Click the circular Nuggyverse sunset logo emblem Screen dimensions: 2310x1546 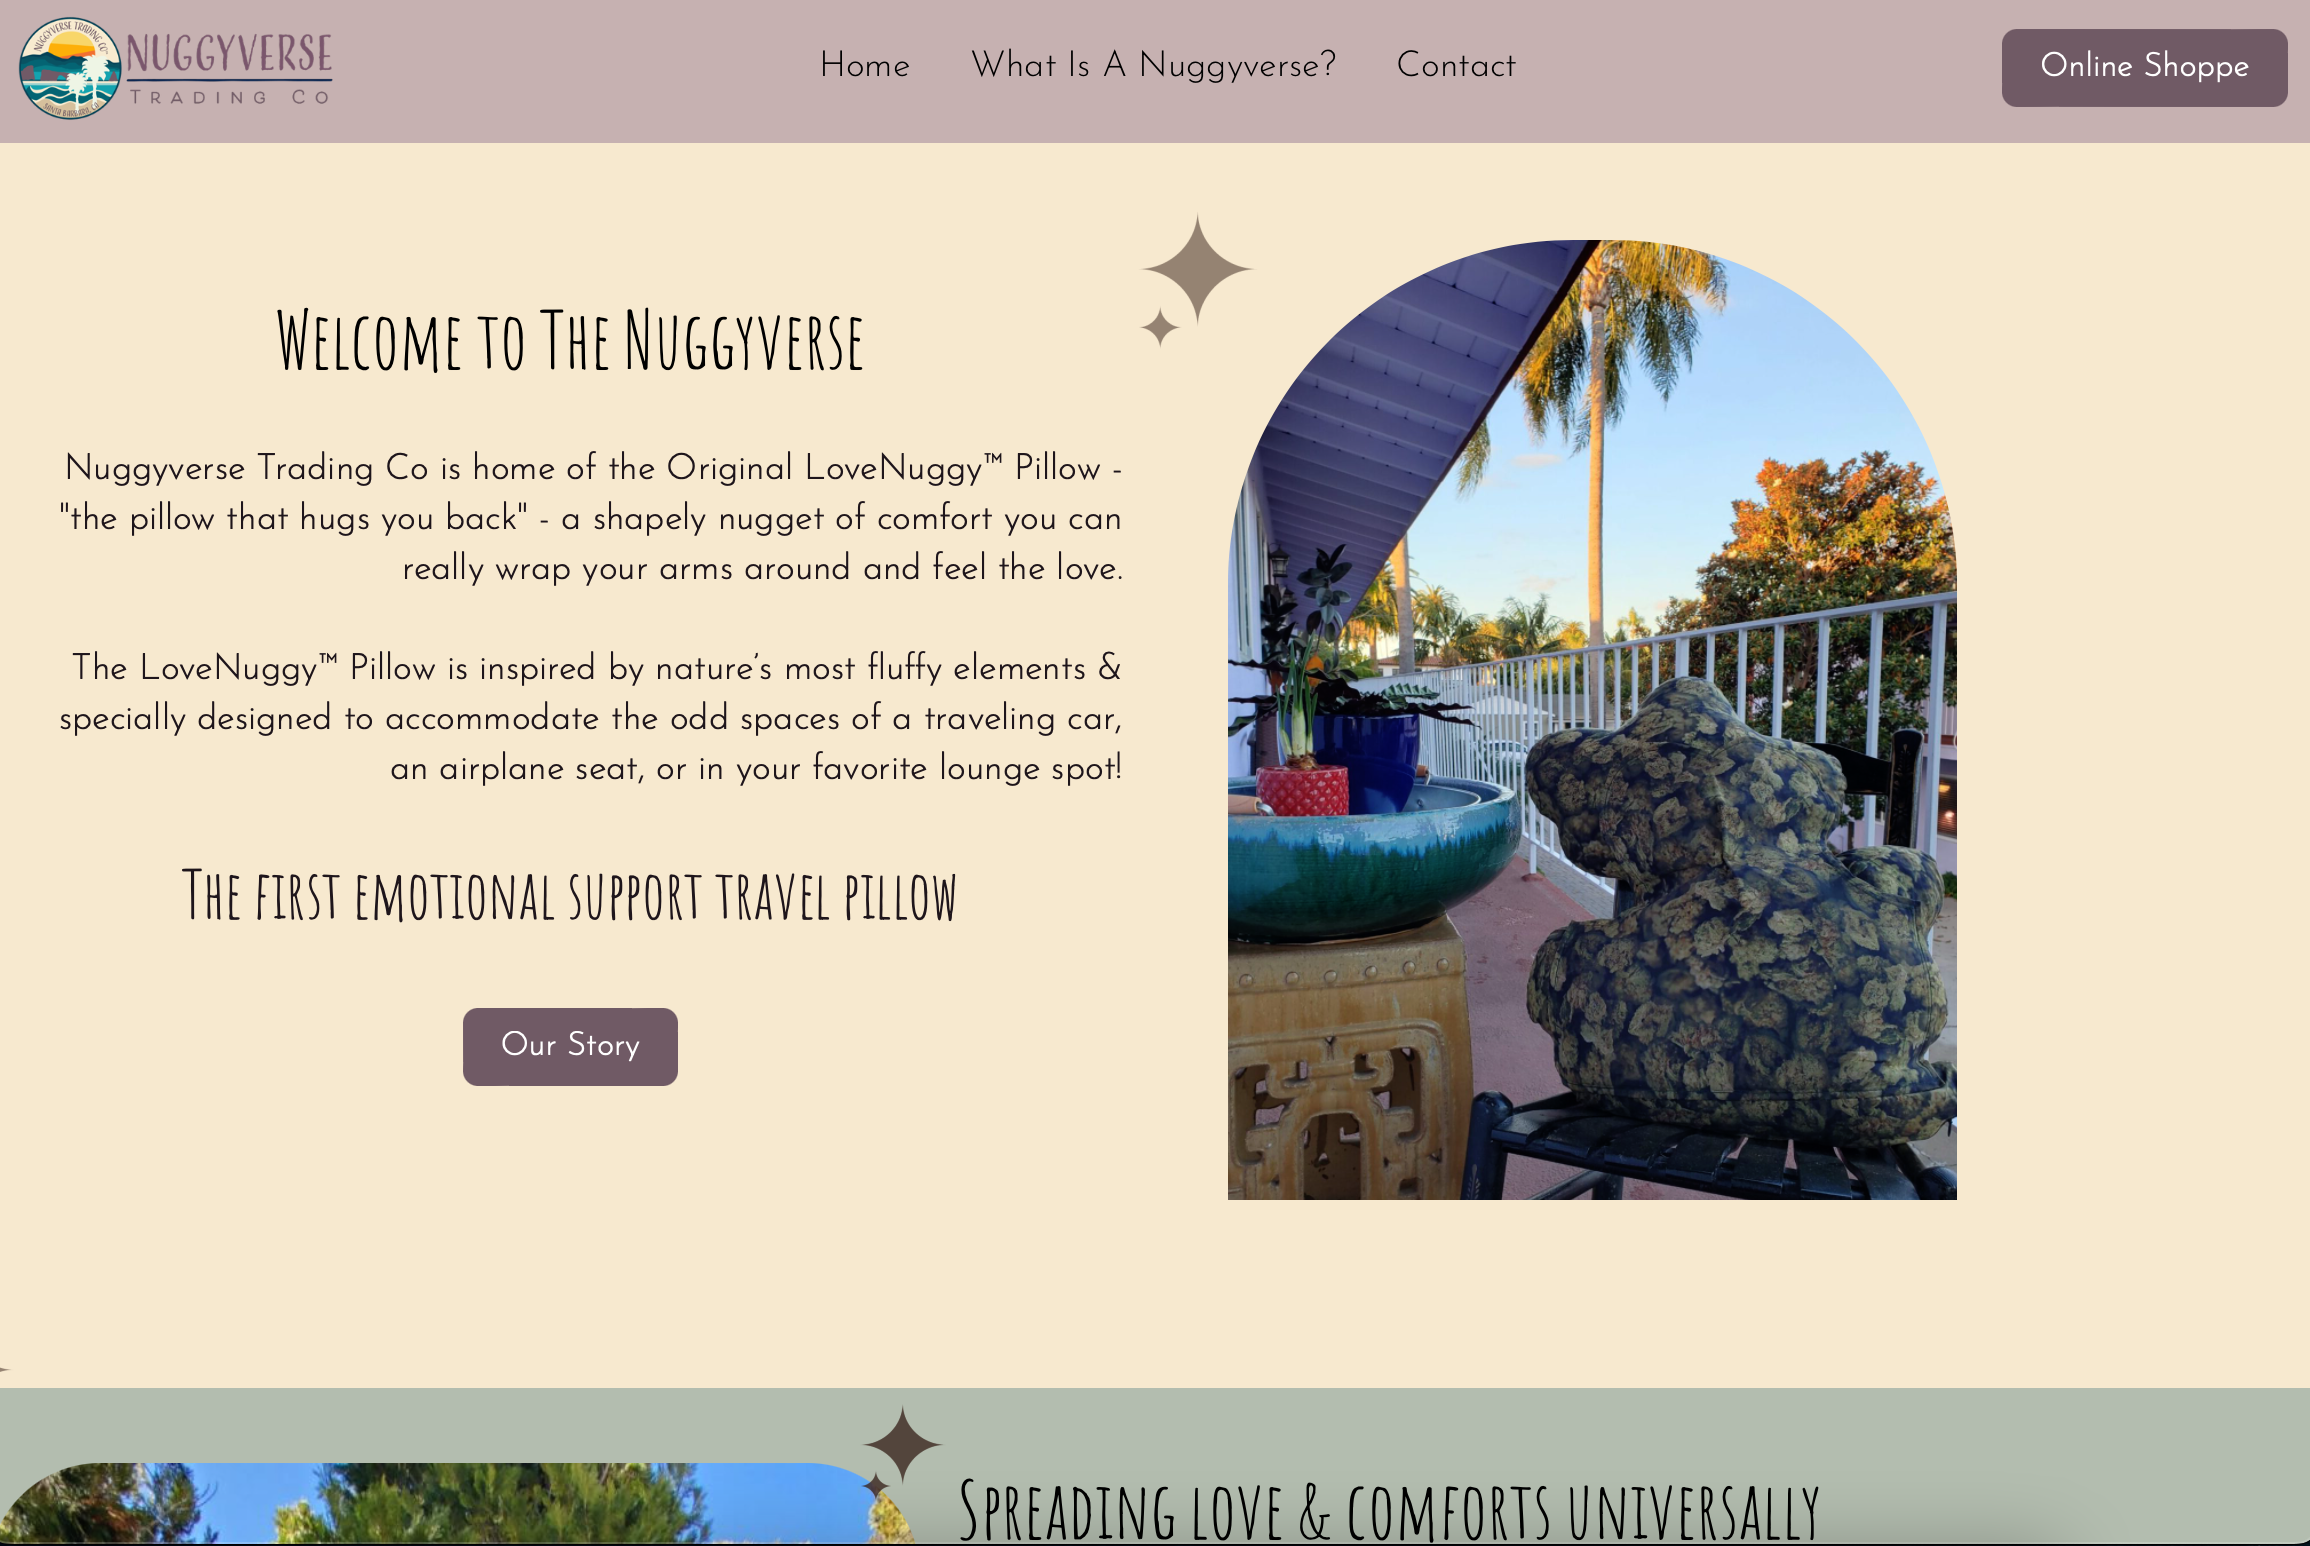pos(70,68)
